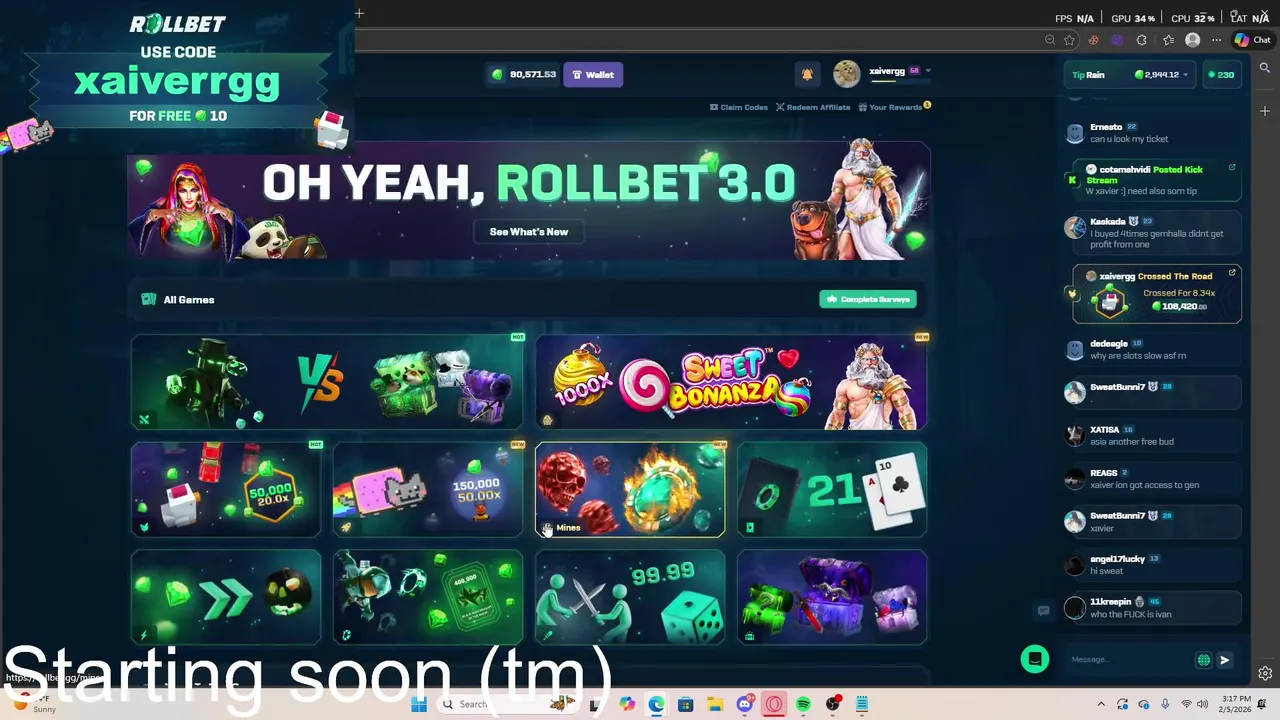
Task: Click the 90,571.53 gem balance
Action: point(524,74)
